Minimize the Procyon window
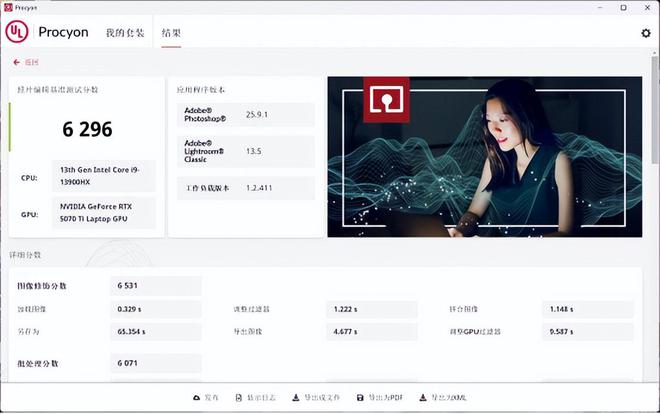Image resolution: width=660 pixels, height=414 pixels. (x=600, y=8)
